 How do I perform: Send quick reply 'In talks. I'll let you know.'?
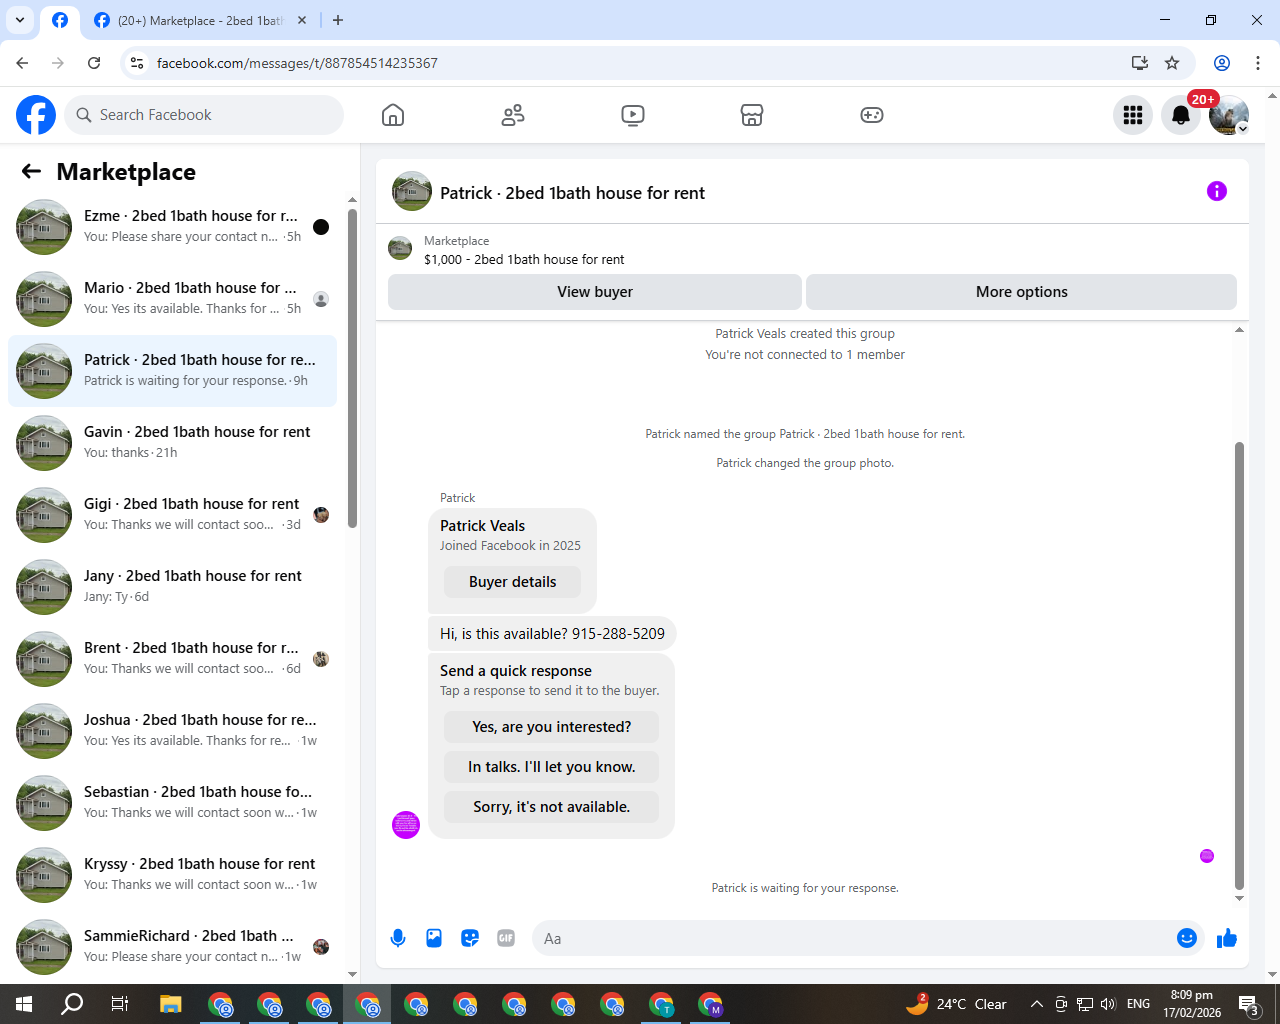click(552, 767)
